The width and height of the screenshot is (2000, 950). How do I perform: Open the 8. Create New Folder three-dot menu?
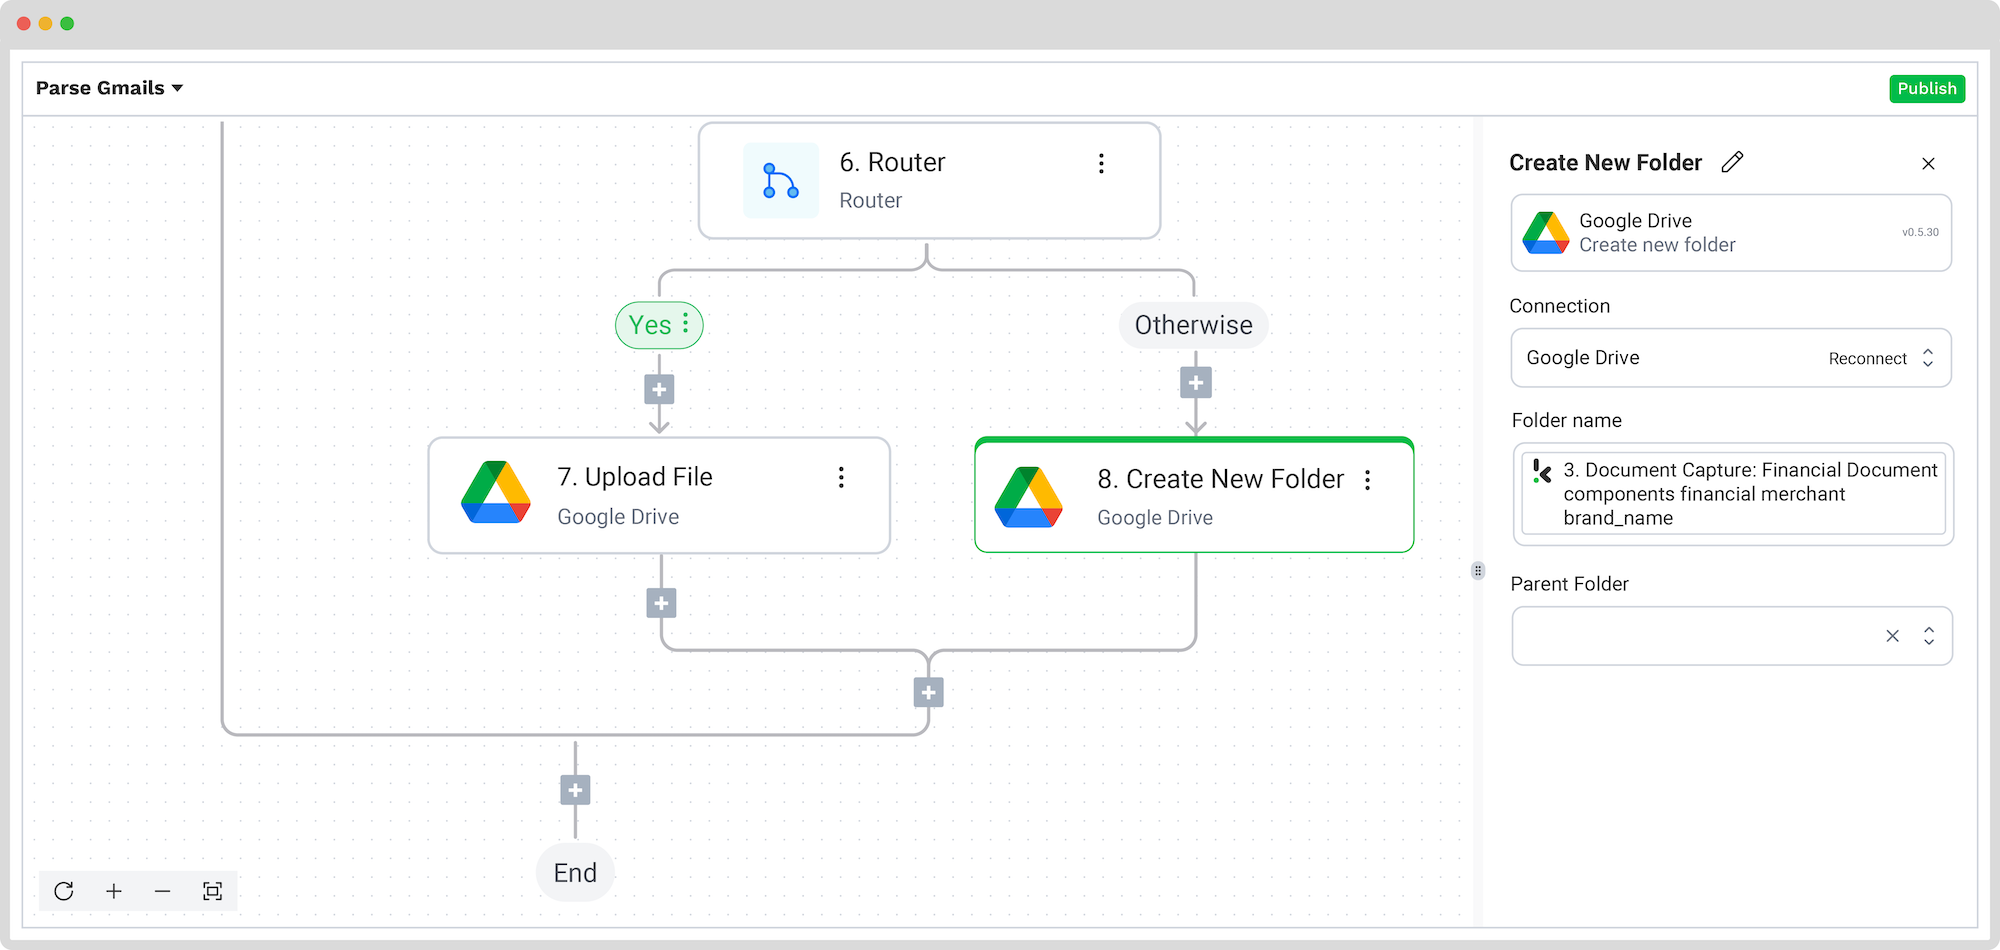(1367, 480)
